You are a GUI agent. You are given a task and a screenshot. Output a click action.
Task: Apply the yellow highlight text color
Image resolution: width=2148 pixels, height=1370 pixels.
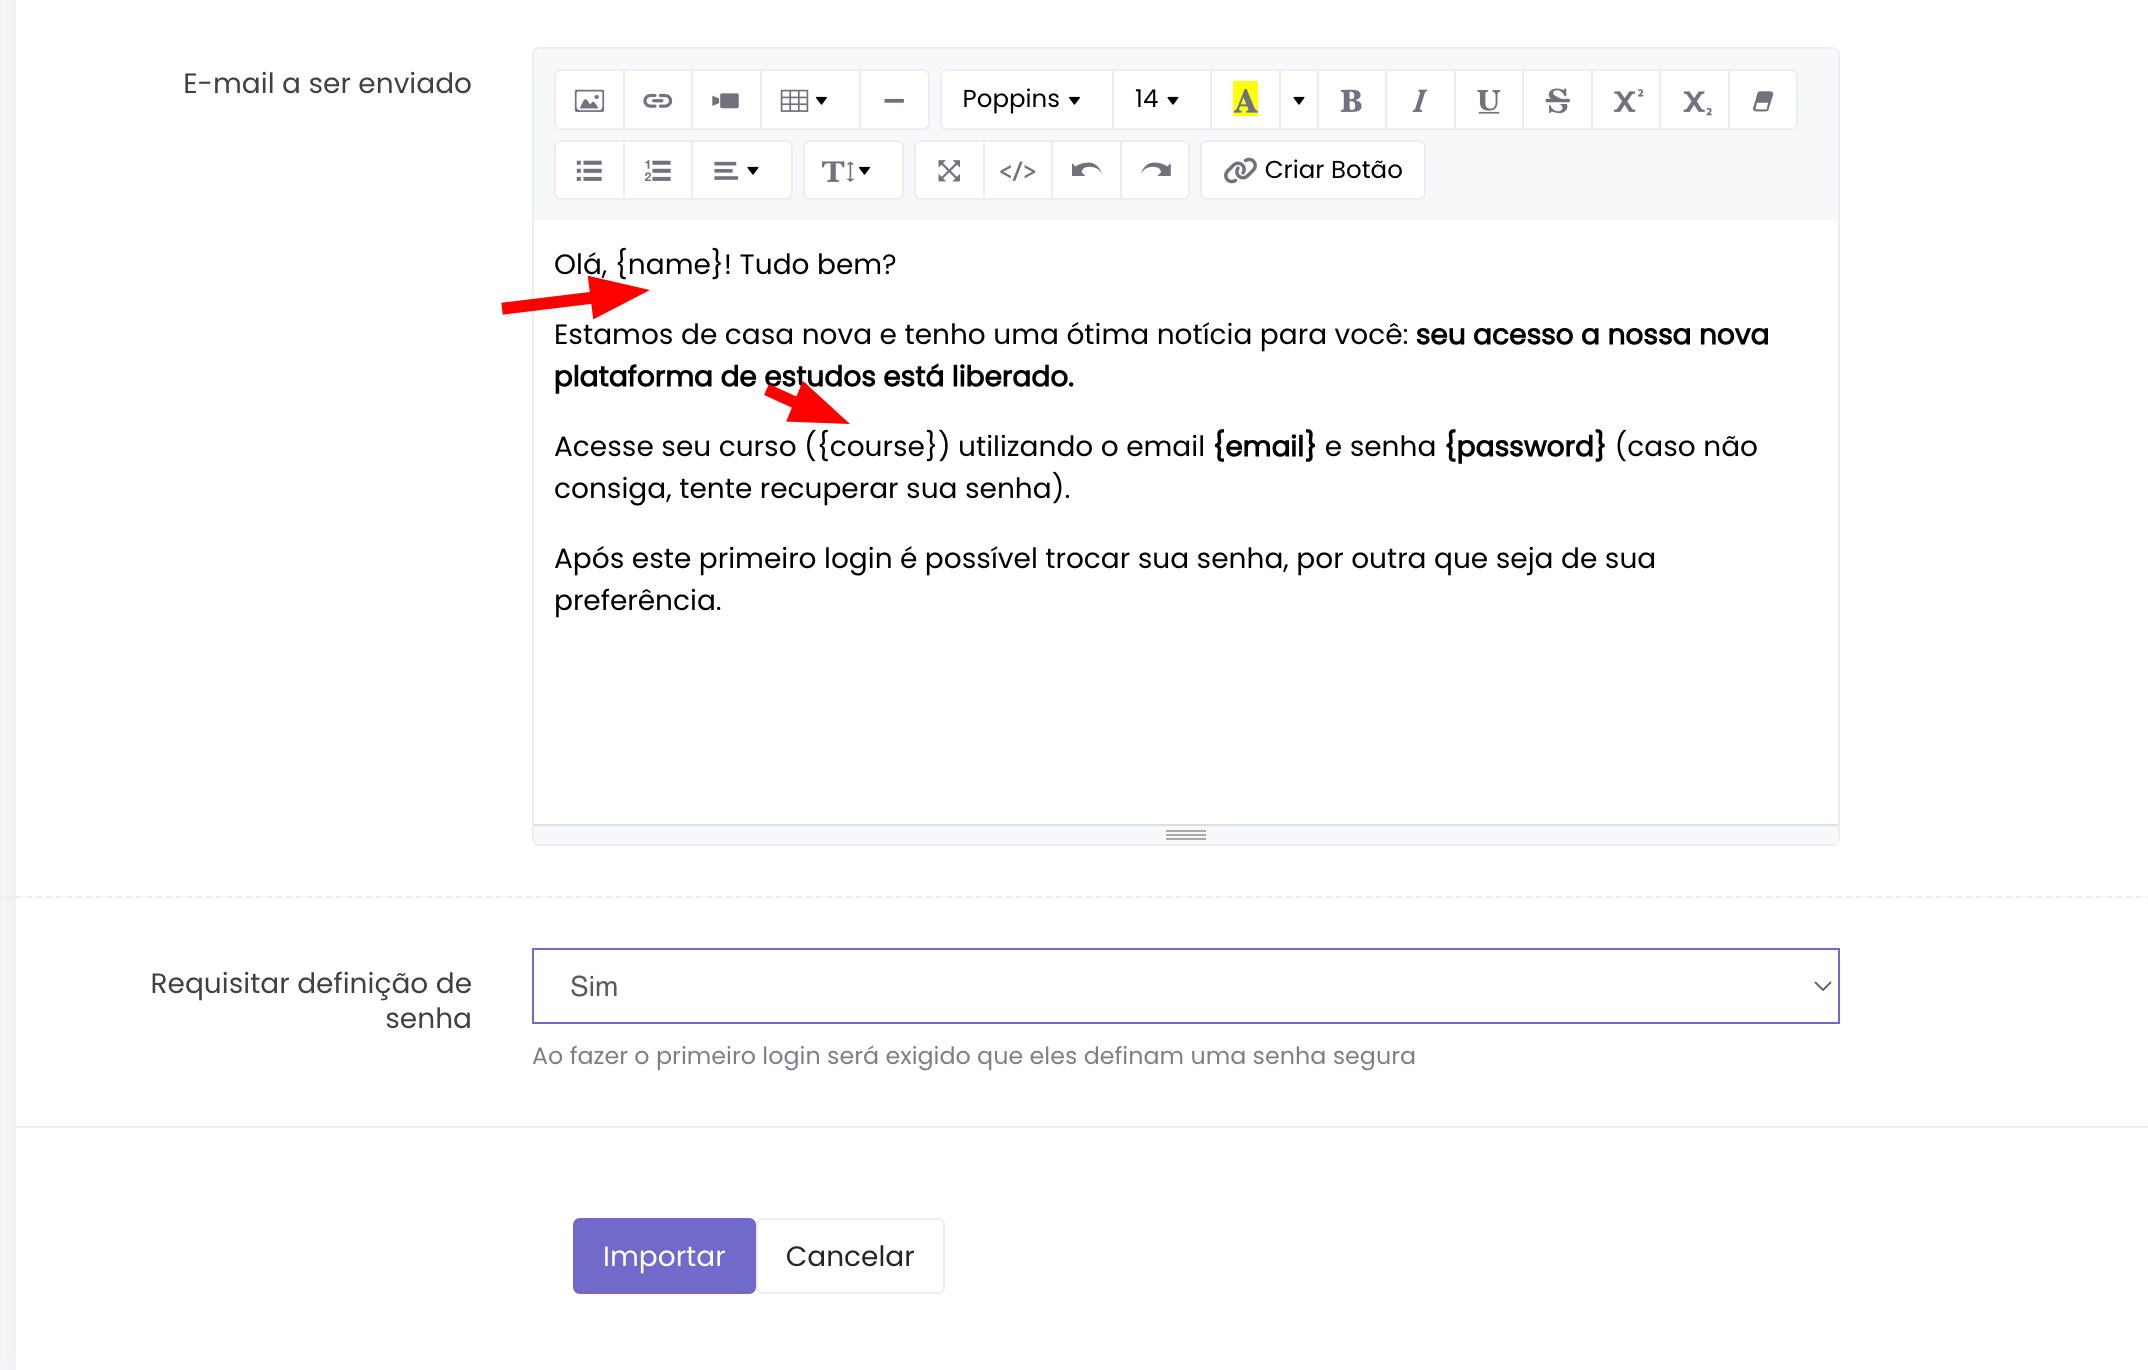[1245, 100]
